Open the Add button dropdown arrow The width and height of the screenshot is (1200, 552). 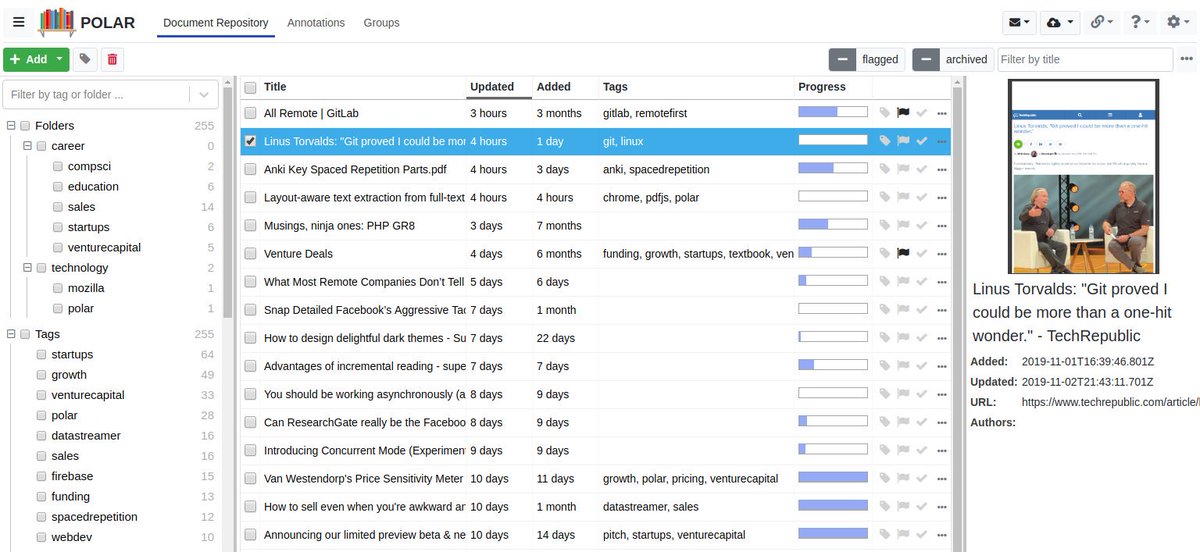(x=60, y=59)
